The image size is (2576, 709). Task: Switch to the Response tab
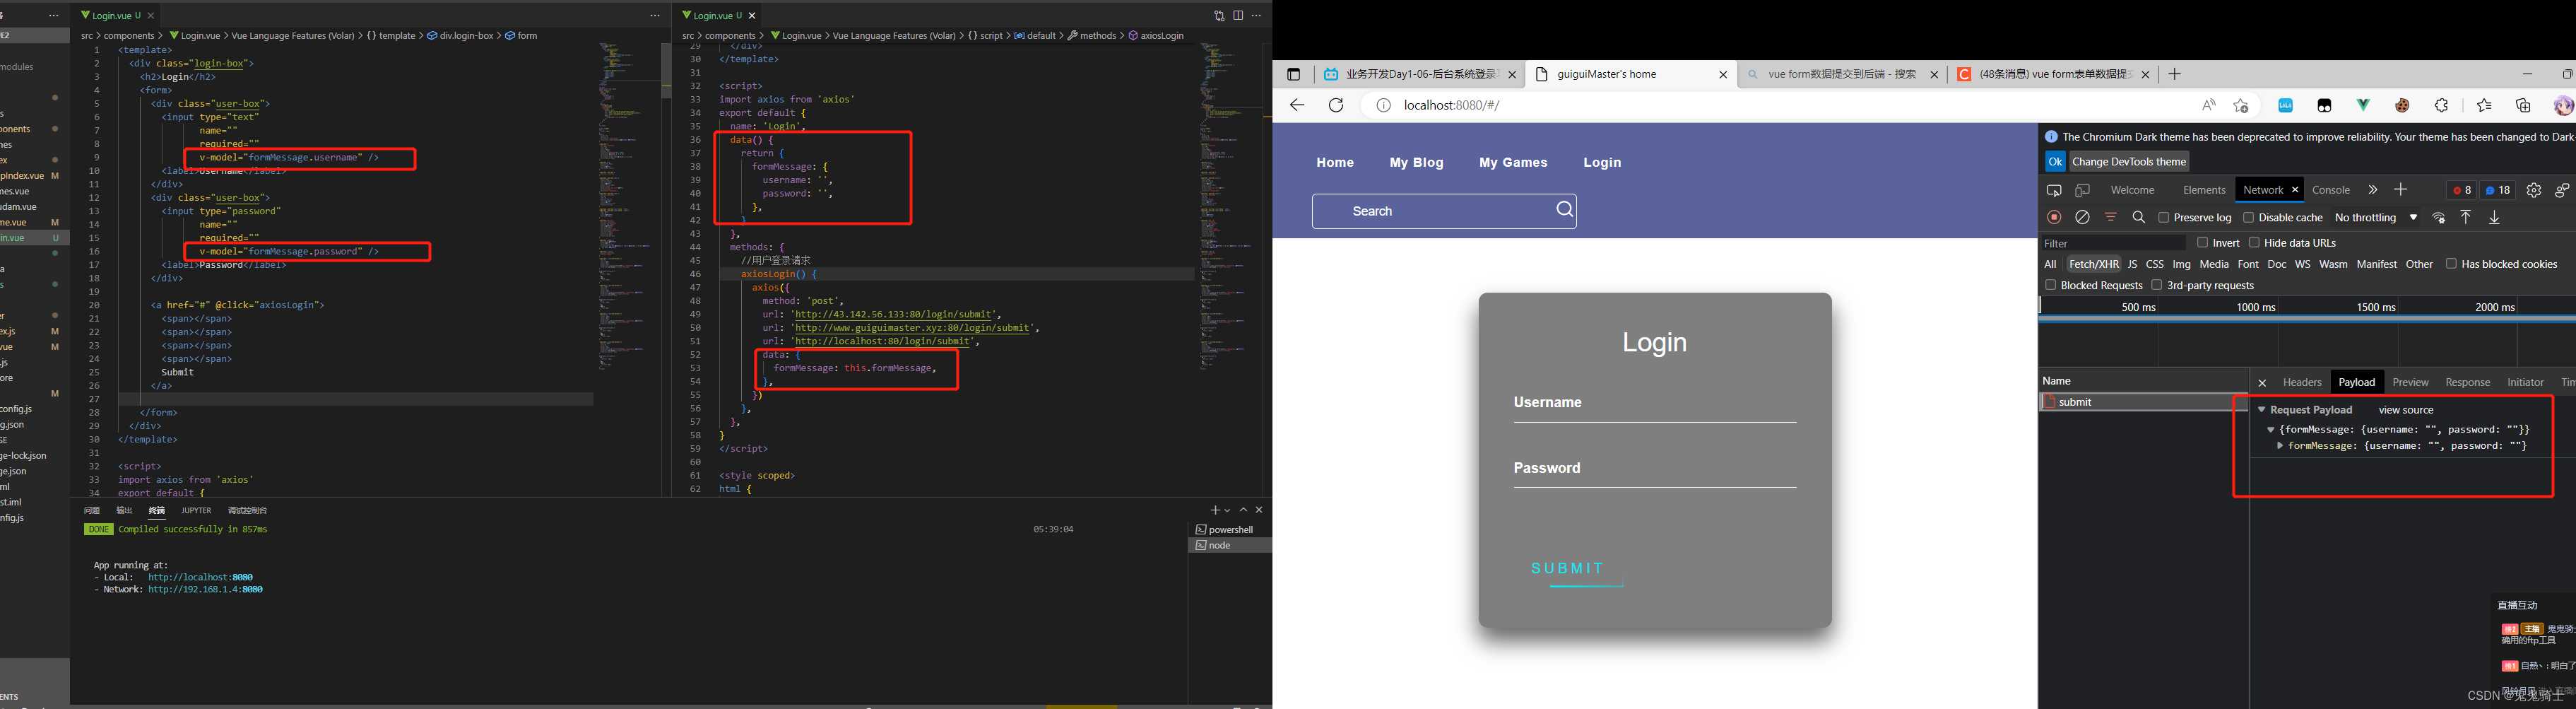2467,382
